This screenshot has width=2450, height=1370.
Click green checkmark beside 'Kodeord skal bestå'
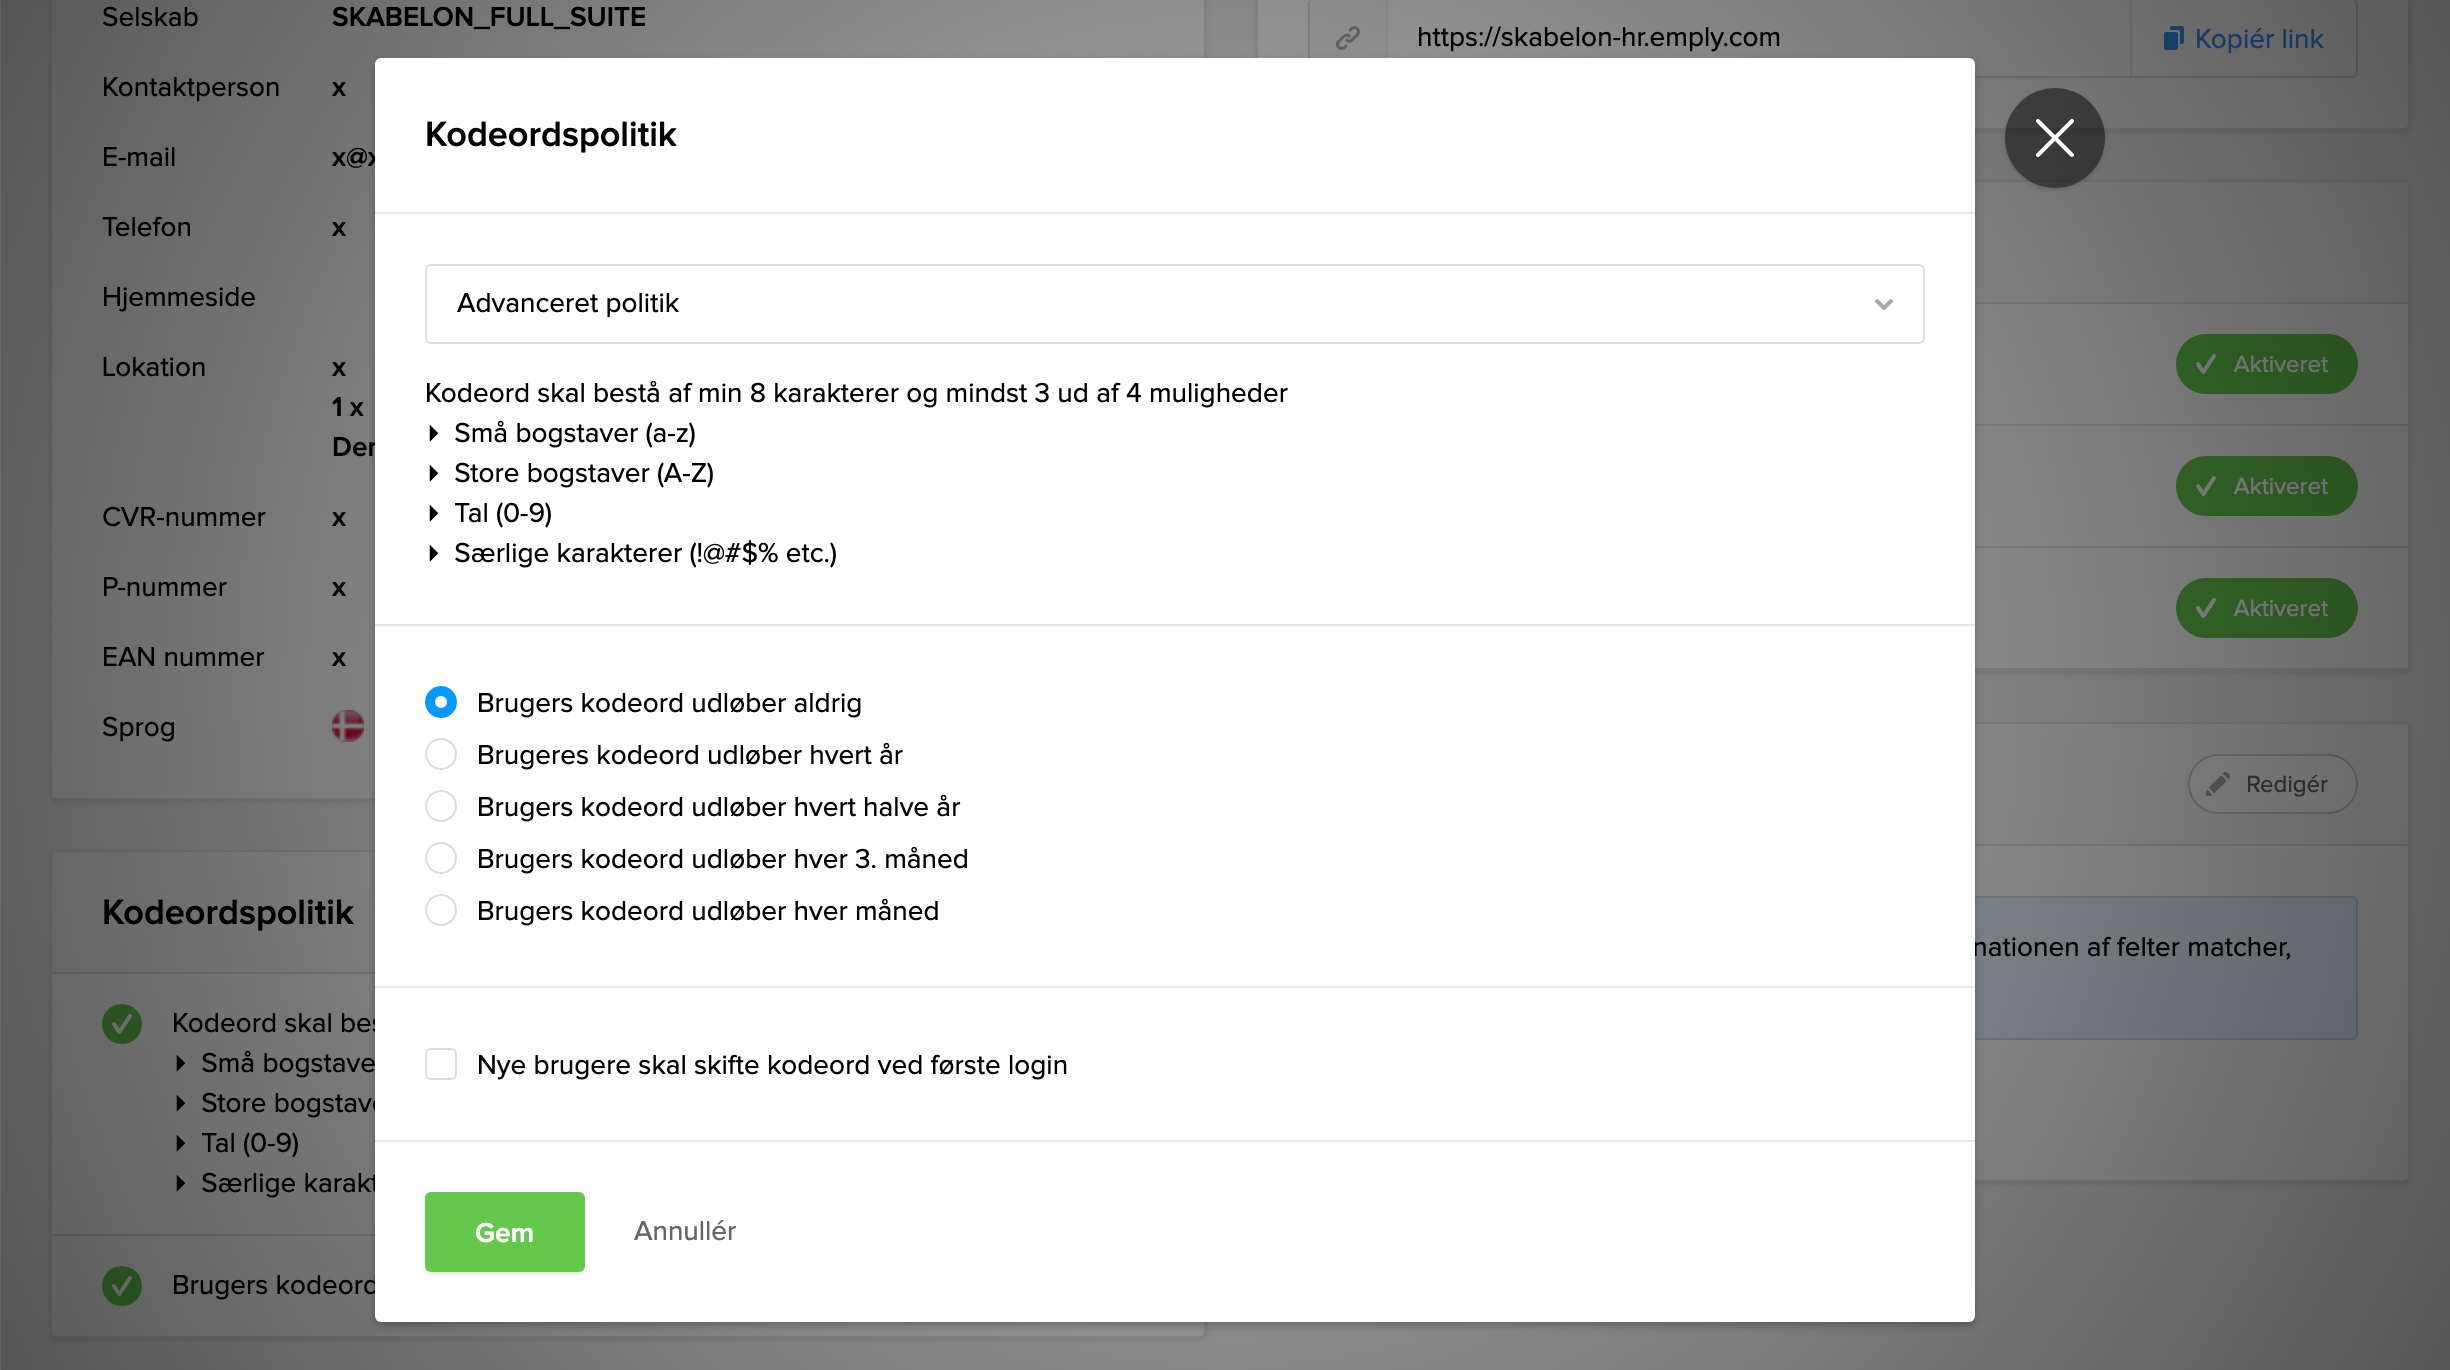tap(122, 1023)
